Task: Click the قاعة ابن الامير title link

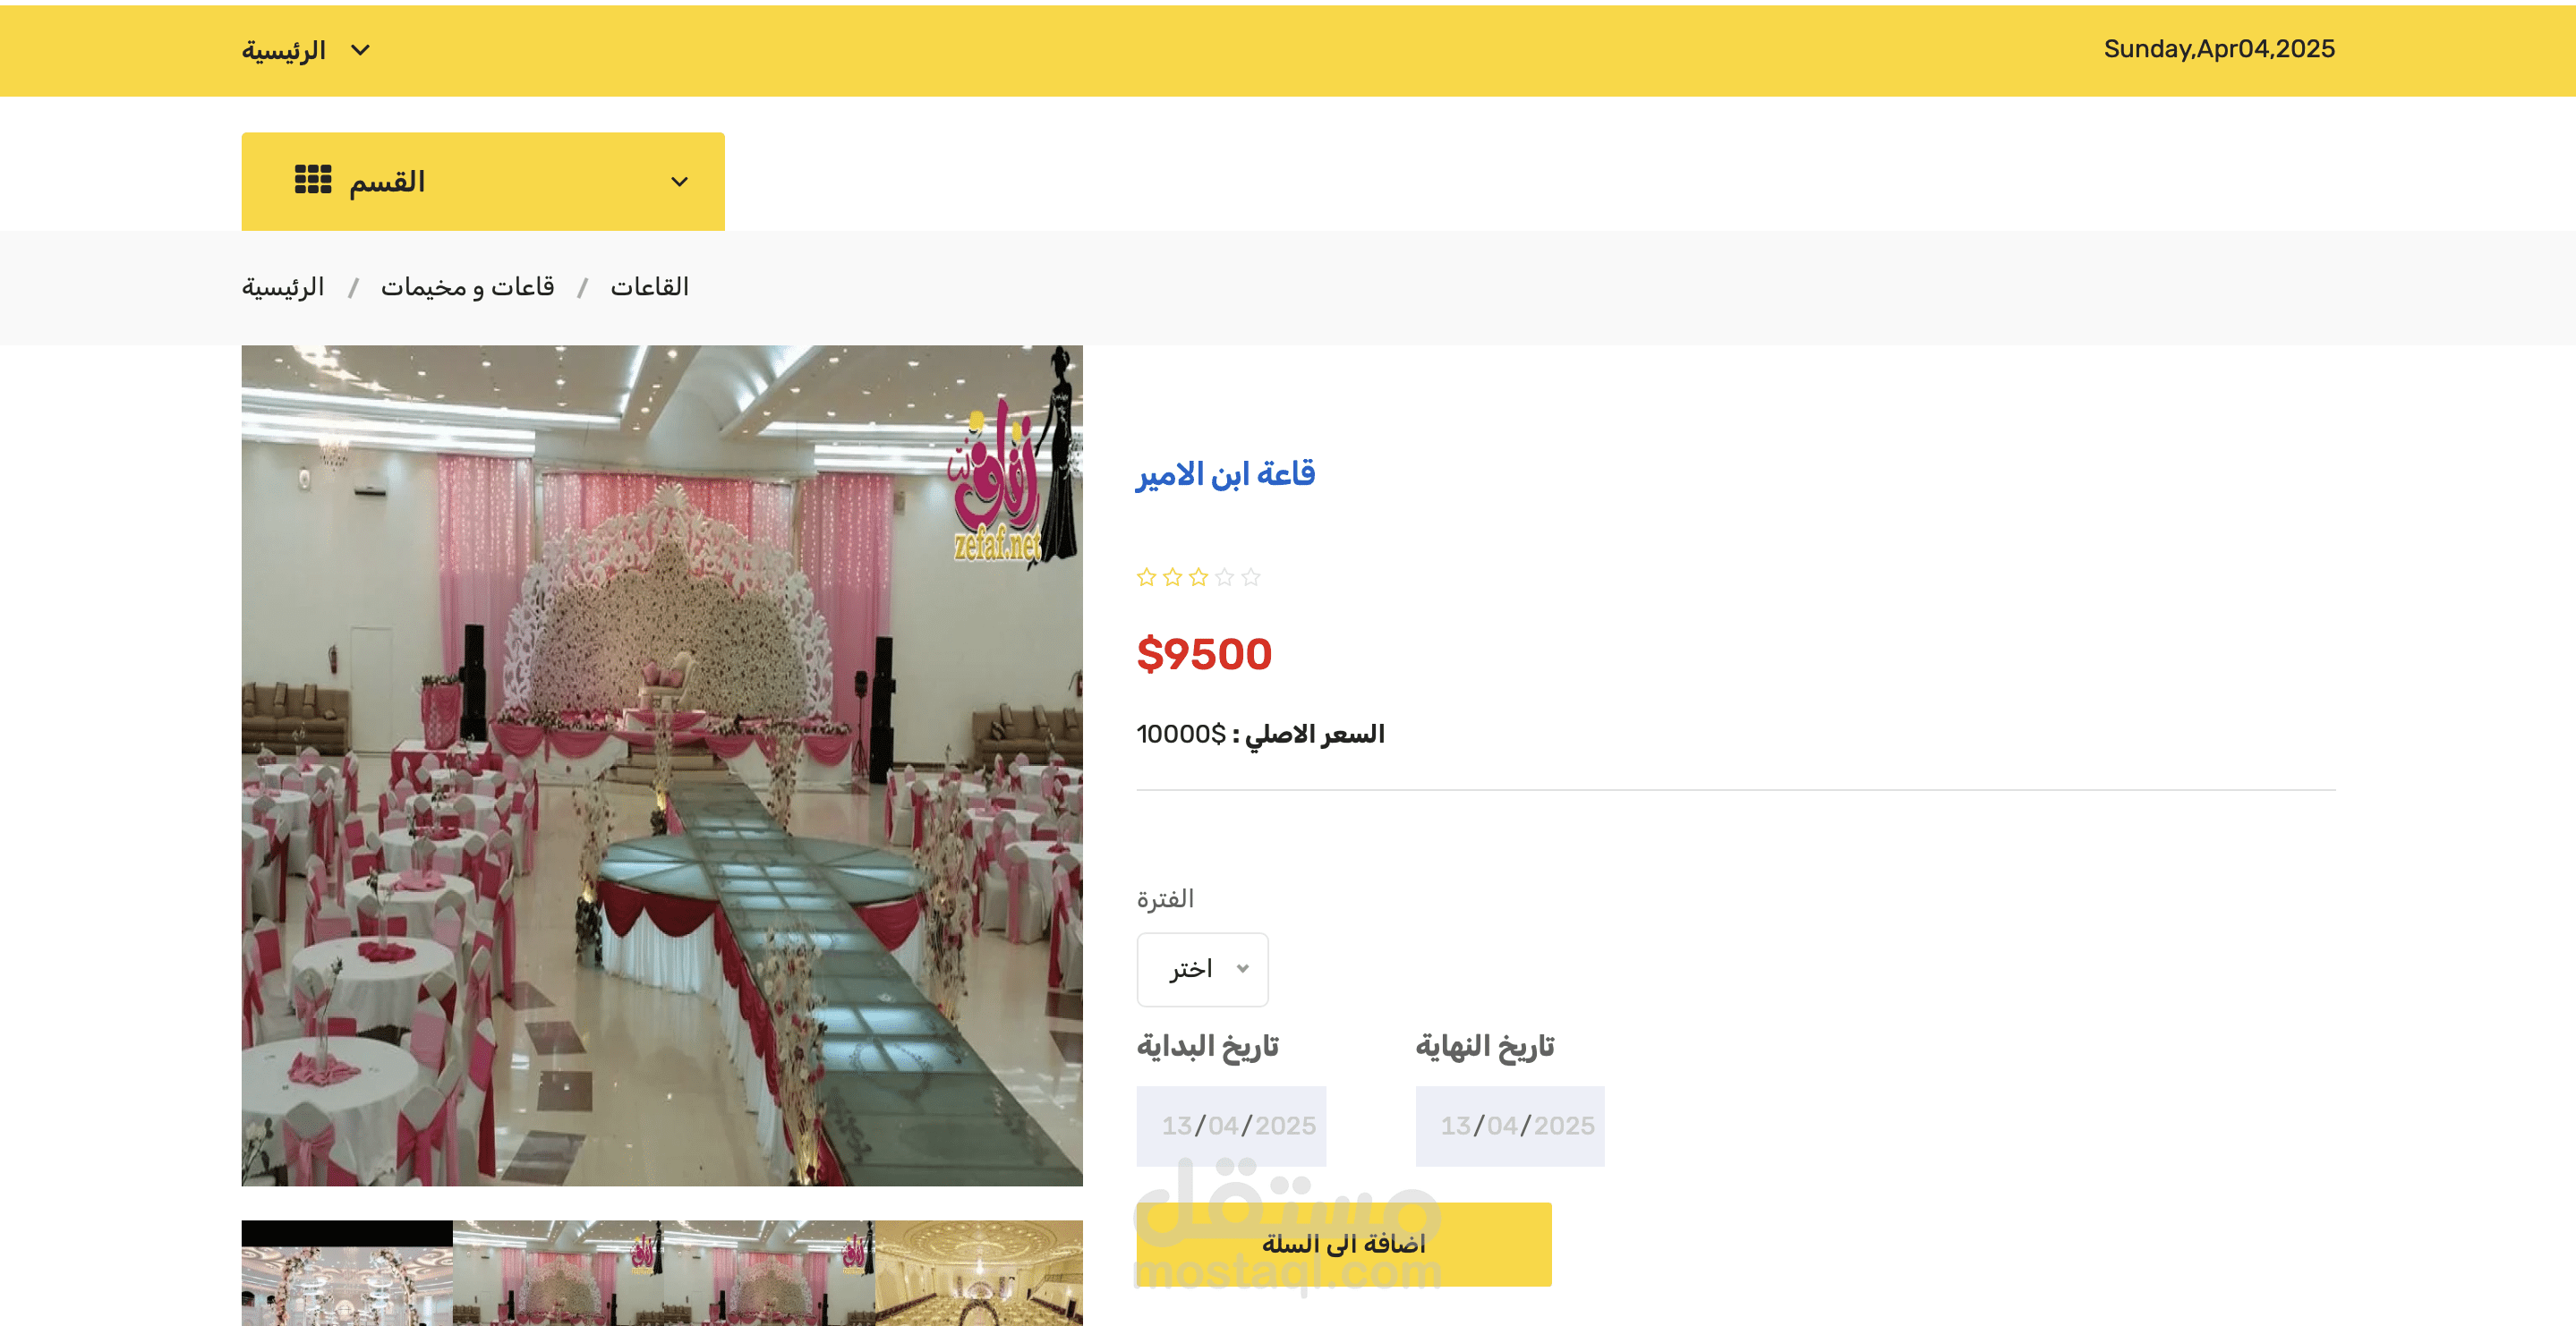Action: 1225,474
